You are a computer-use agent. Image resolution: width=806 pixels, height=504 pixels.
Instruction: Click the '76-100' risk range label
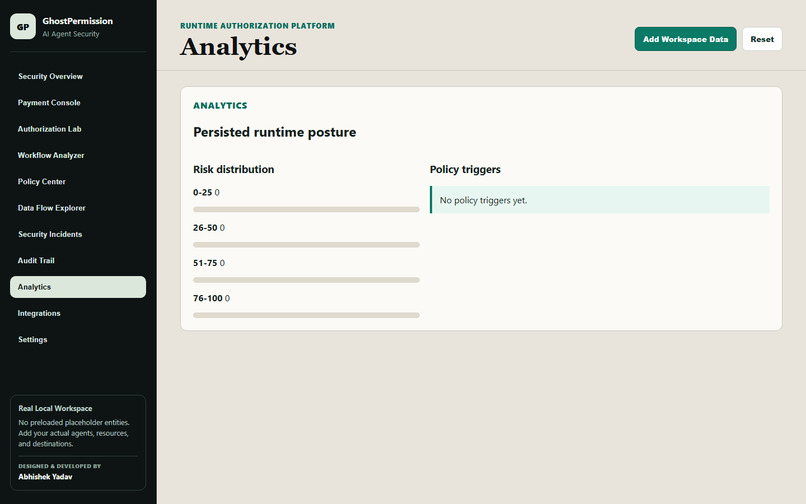click(x=208, y=298)
